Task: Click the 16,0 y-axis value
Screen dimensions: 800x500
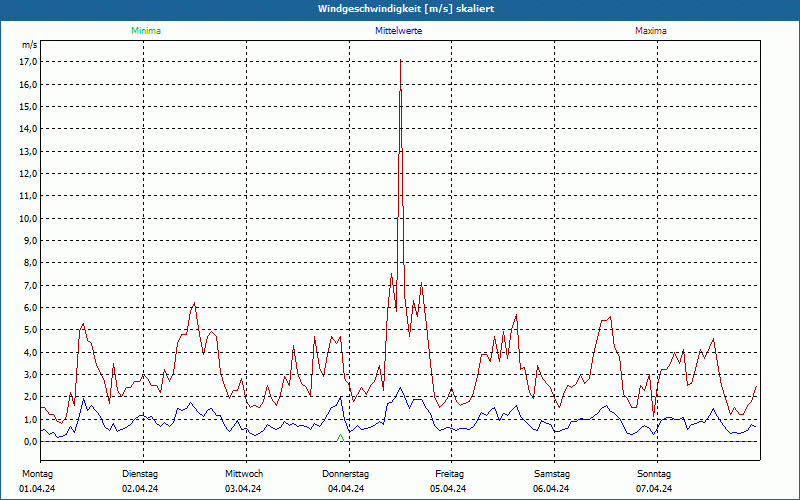Action: click(29, 84)
